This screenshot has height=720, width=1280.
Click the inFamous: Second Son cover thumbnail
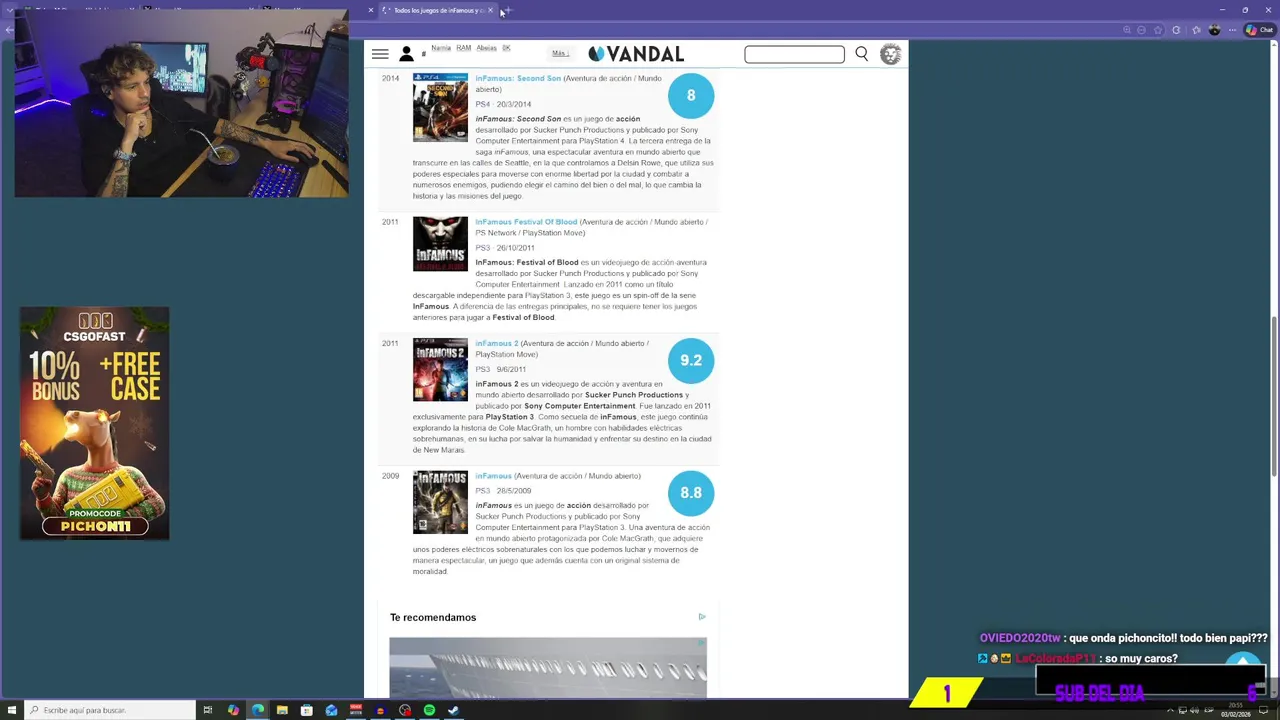click(440, 107)
